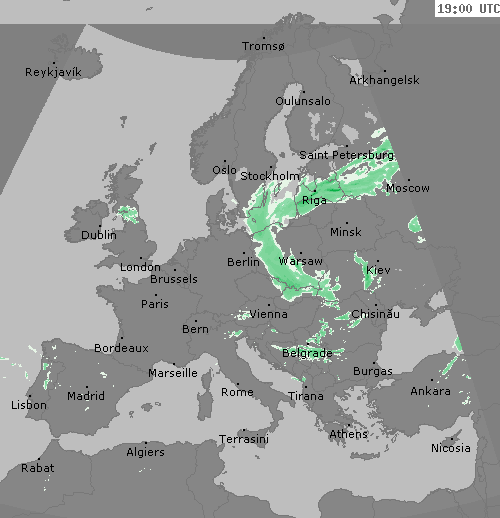
Task: Click the Madrid label in Spain
Action: point(86,396)
